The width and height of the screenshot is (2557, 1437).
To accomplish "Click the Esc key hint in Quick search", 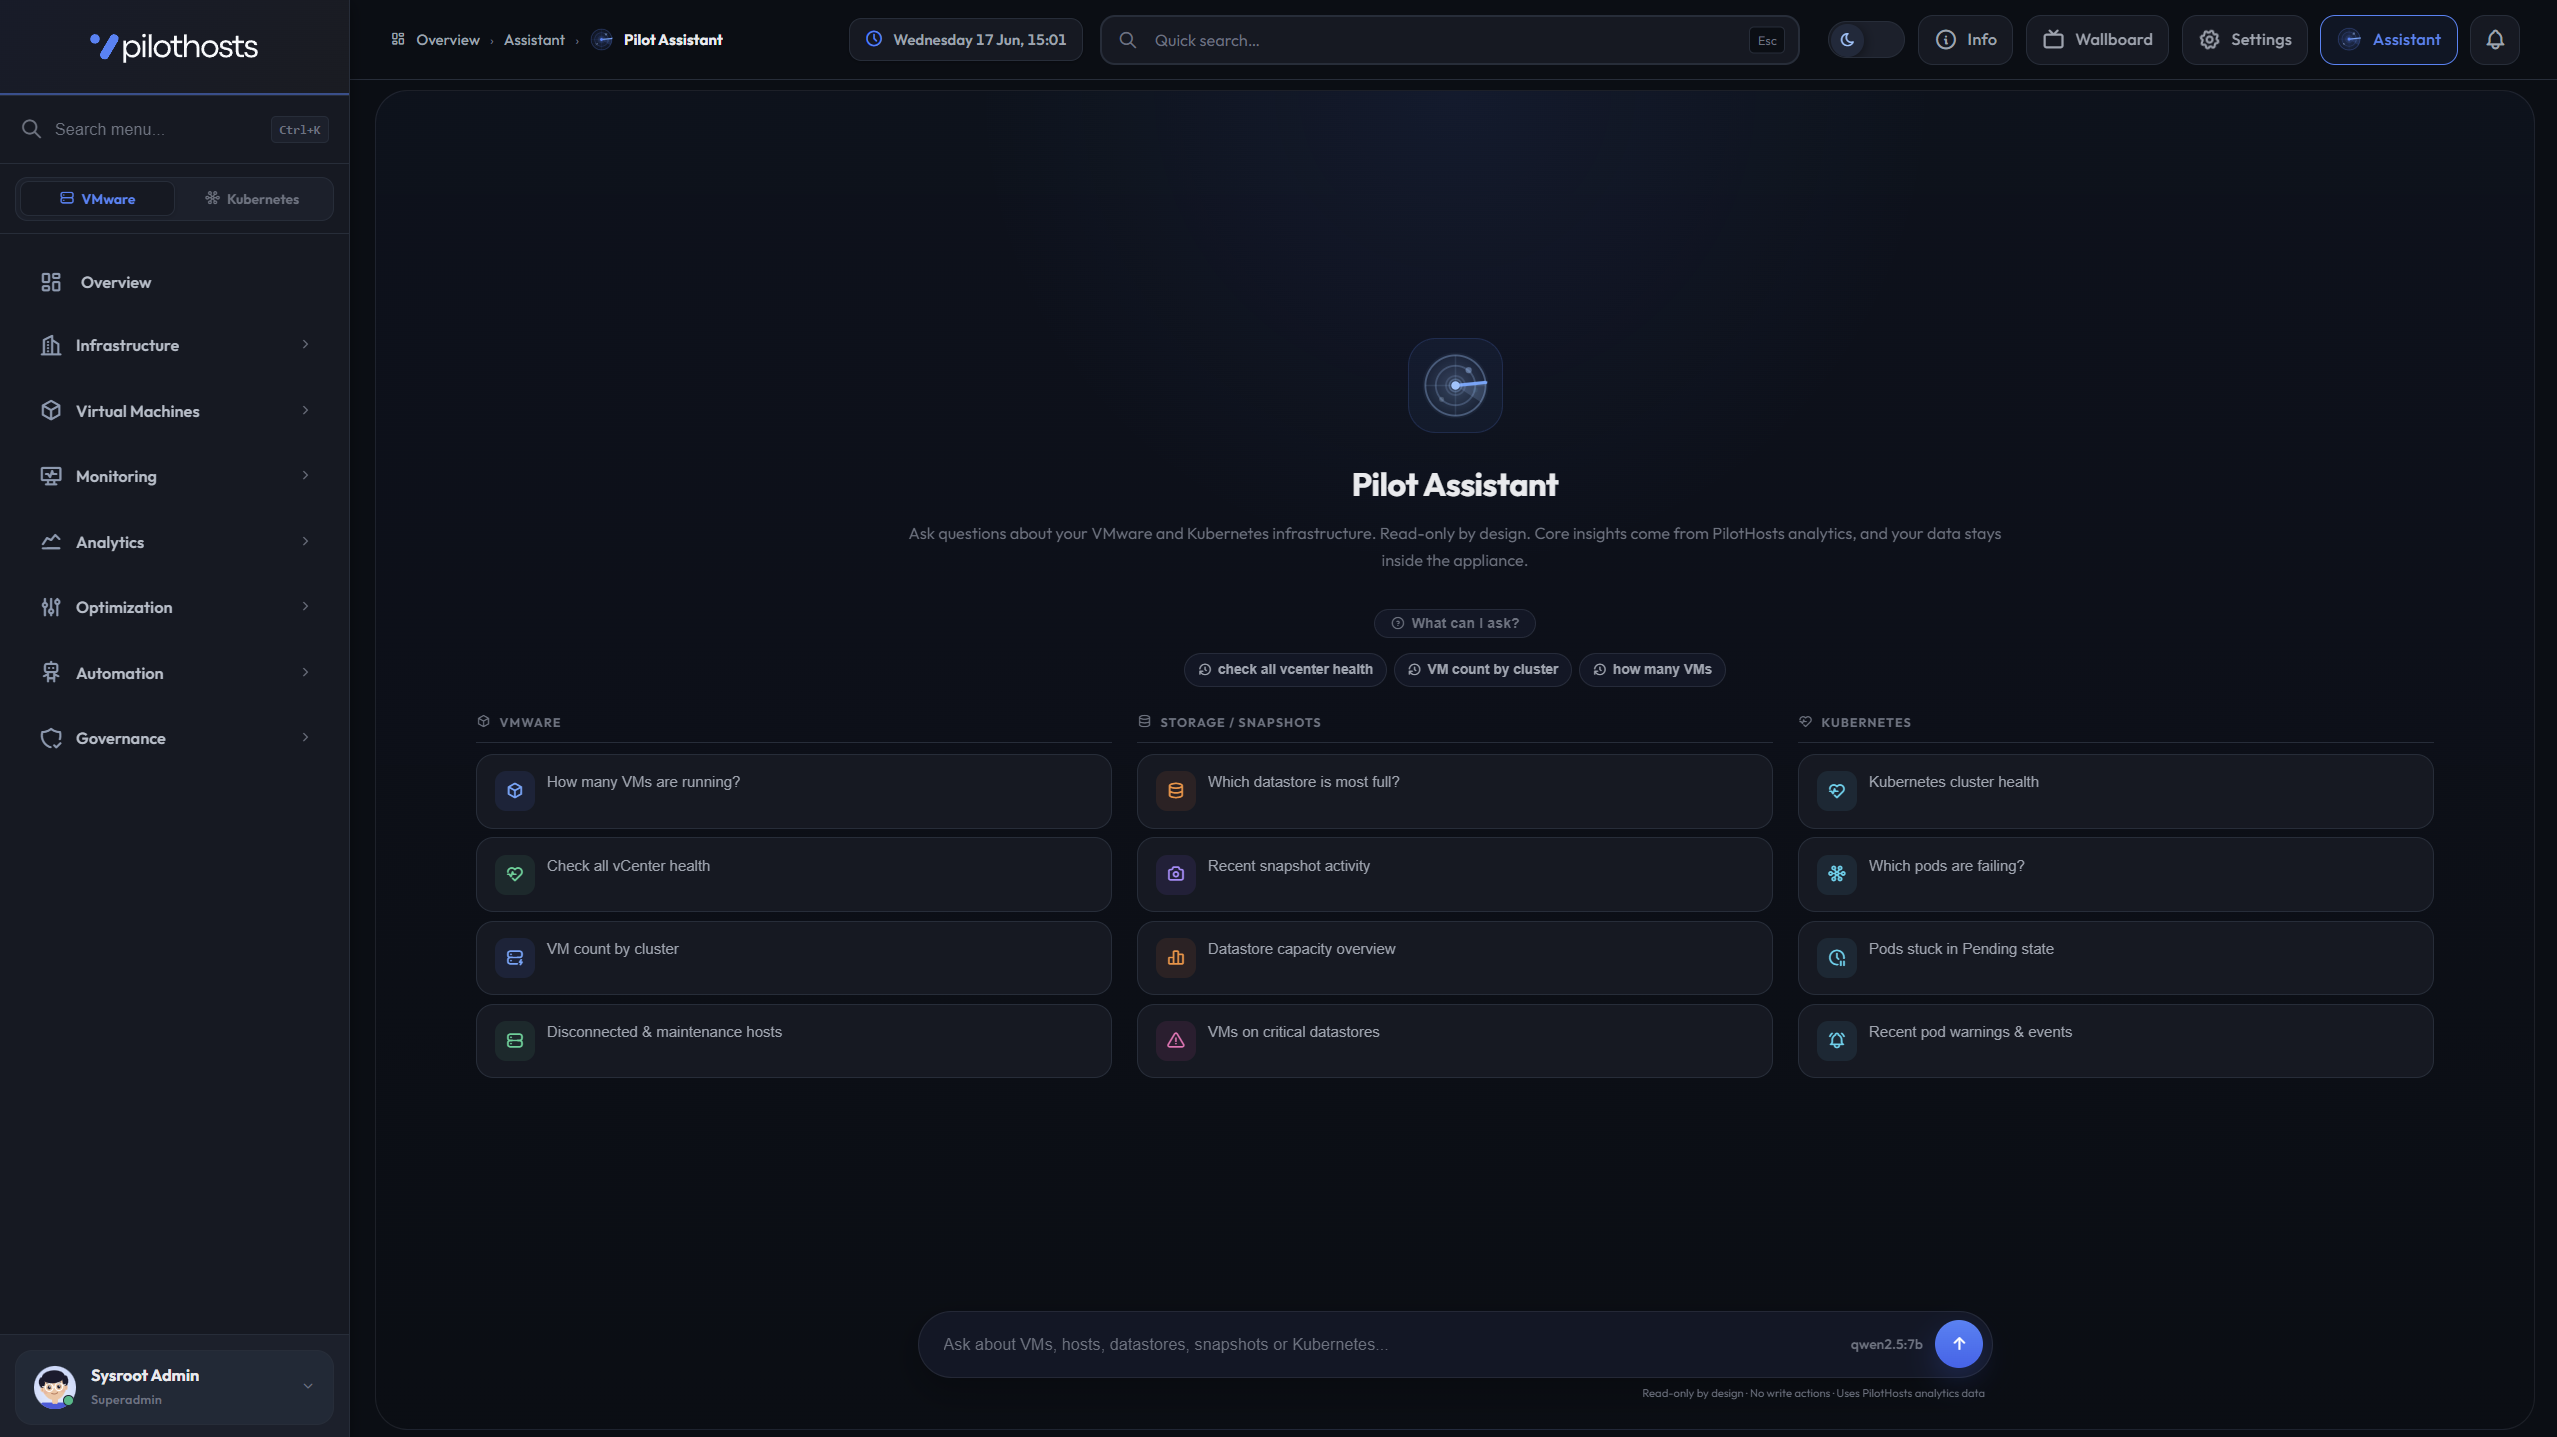I will [1767, 40].
